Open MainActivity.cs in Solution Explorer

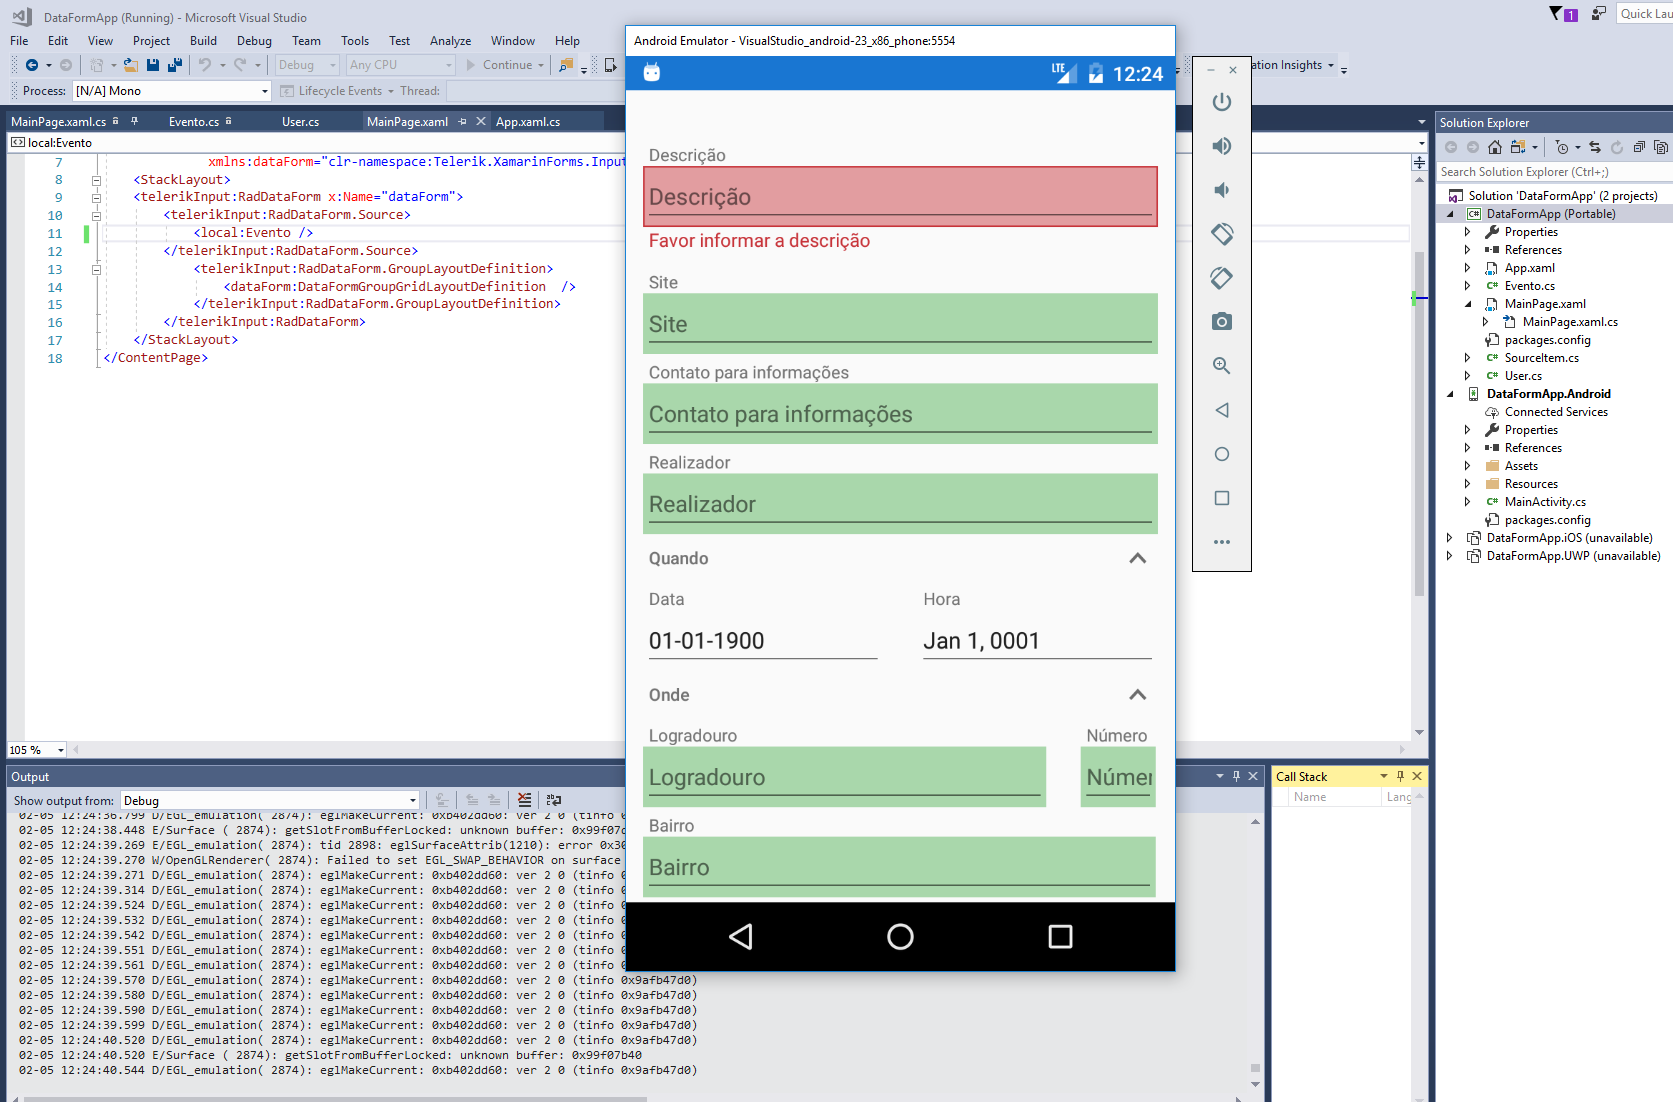coord(1544,502)
